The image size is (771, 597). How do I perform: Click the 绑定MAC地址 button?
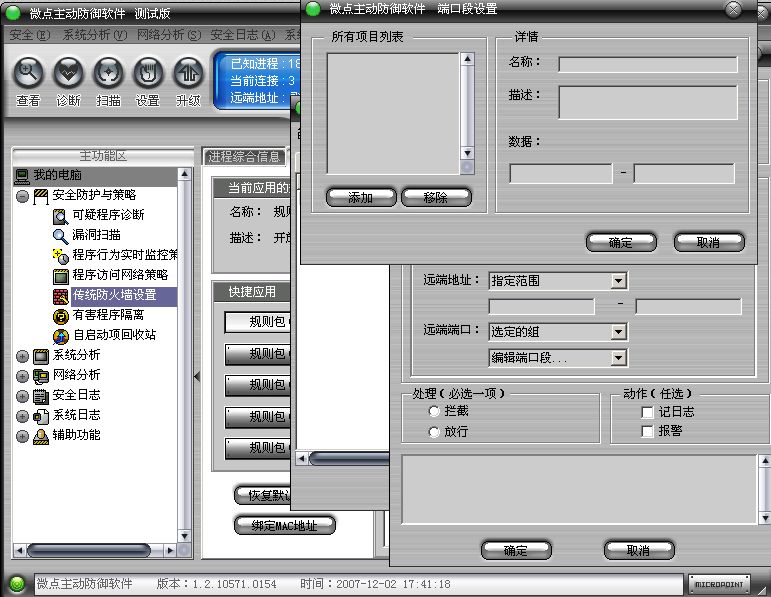click(x=284, y=525)
